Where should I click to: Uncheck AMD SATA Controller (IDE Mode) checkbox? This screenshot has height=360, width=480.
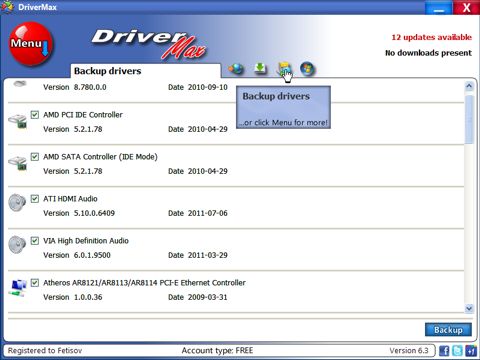(x=35, y=157)
